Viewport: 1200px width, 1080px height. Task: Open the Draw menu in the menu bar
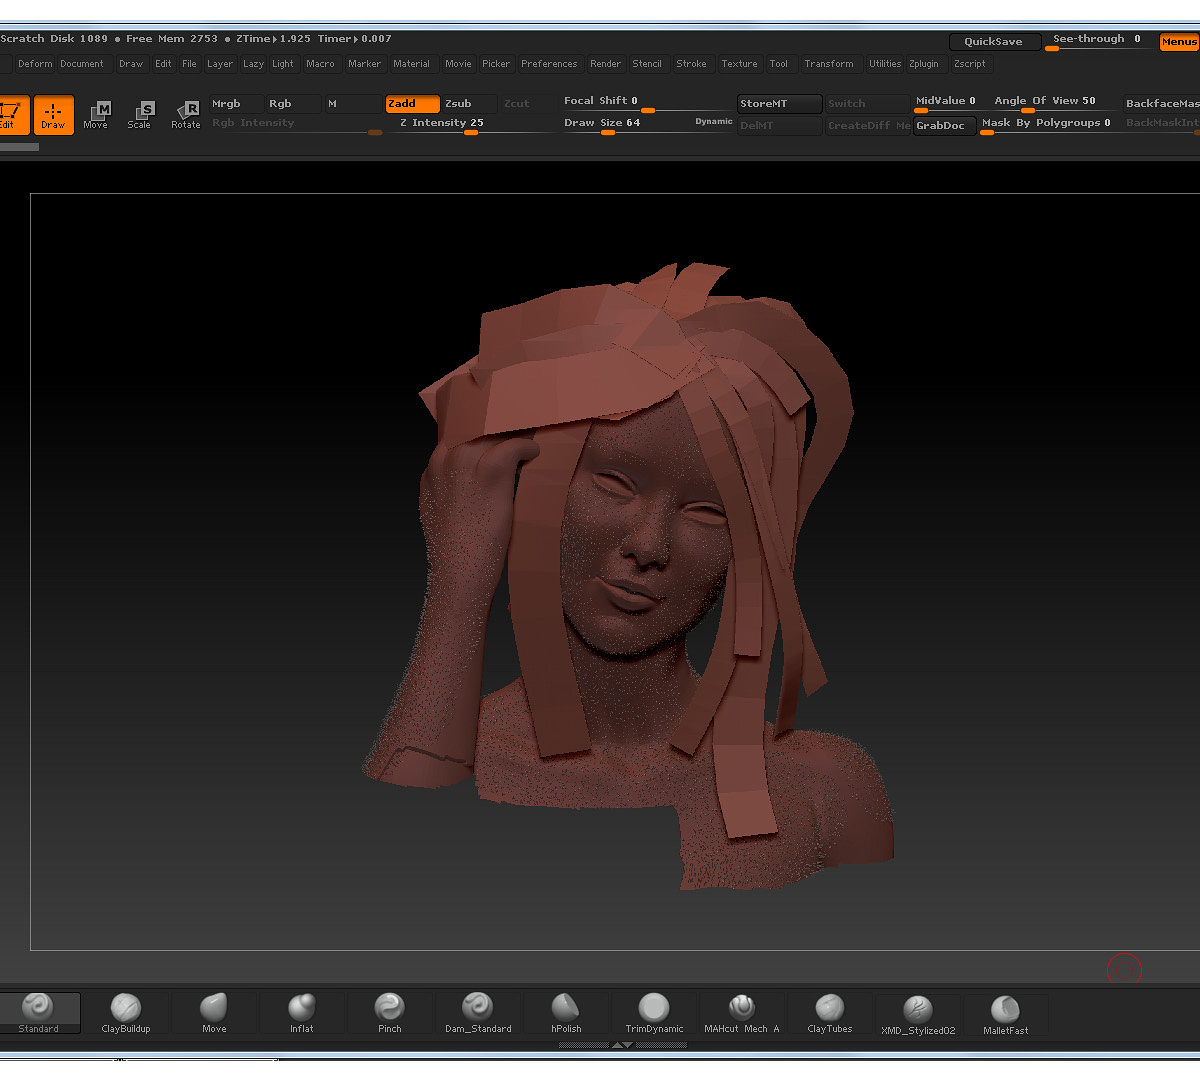[131, 64]
